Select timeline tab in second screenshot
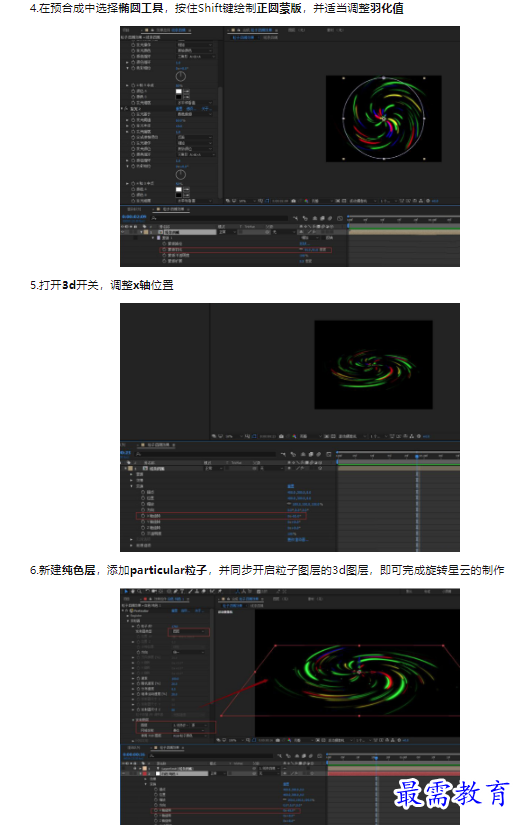Screen dimensions: 518x825 (156, 445)
